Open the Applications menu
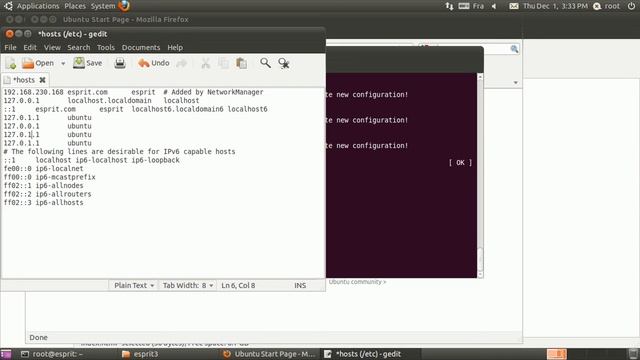Image resolution: width=640 pixels, height=360 pixels. pos(38,6)
